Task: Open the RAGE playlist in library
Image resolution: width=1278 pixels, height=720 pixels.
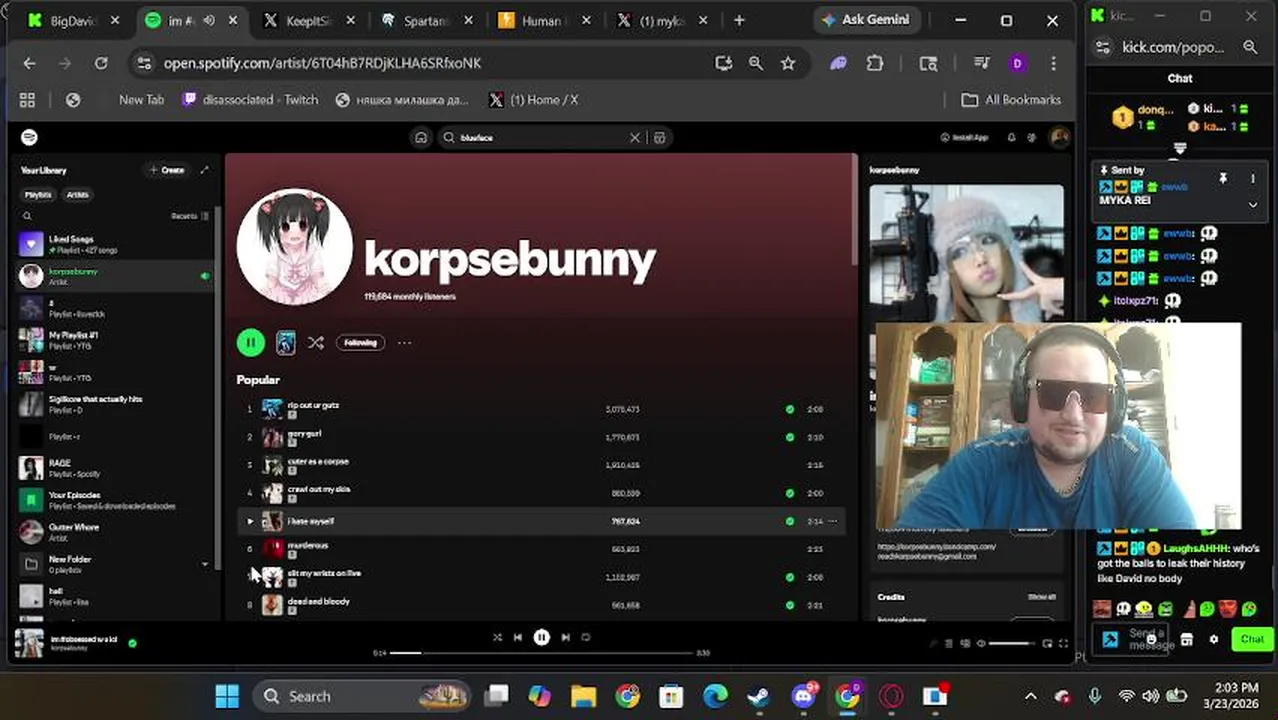Action: [115, 468]
